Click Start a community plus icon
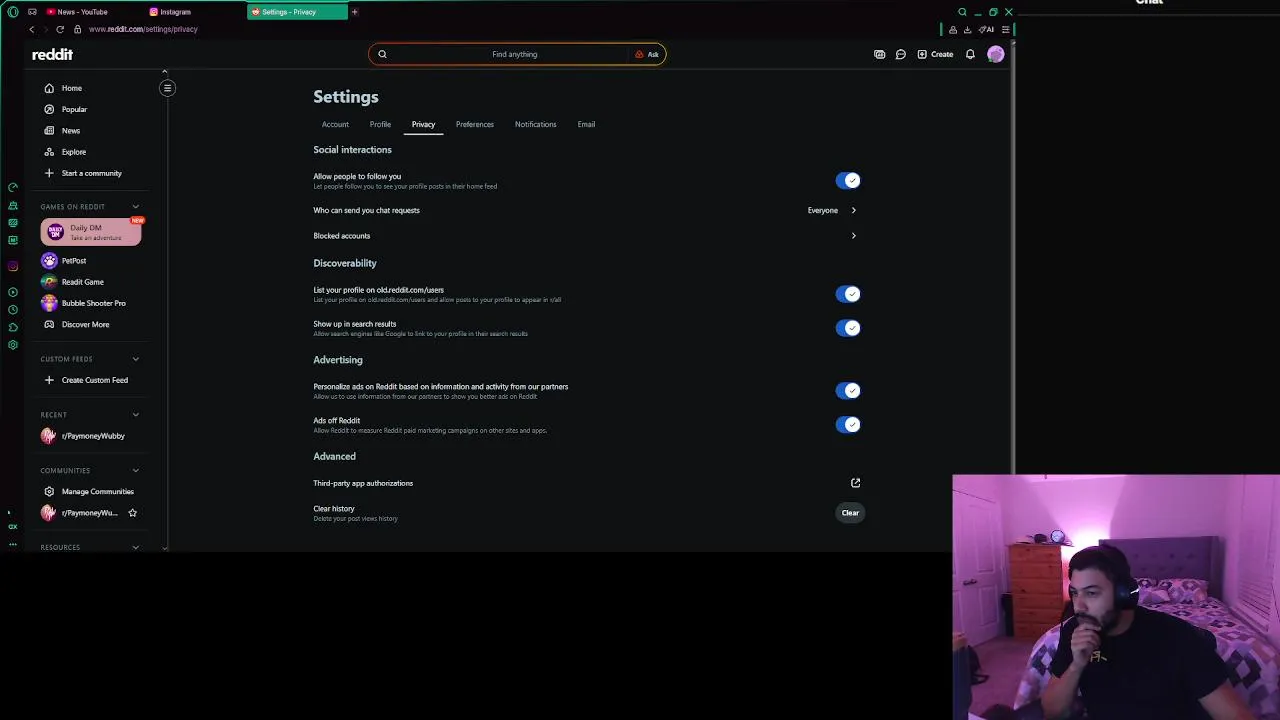This screenshot has height=720, width=1280. [x=49, y=173]
